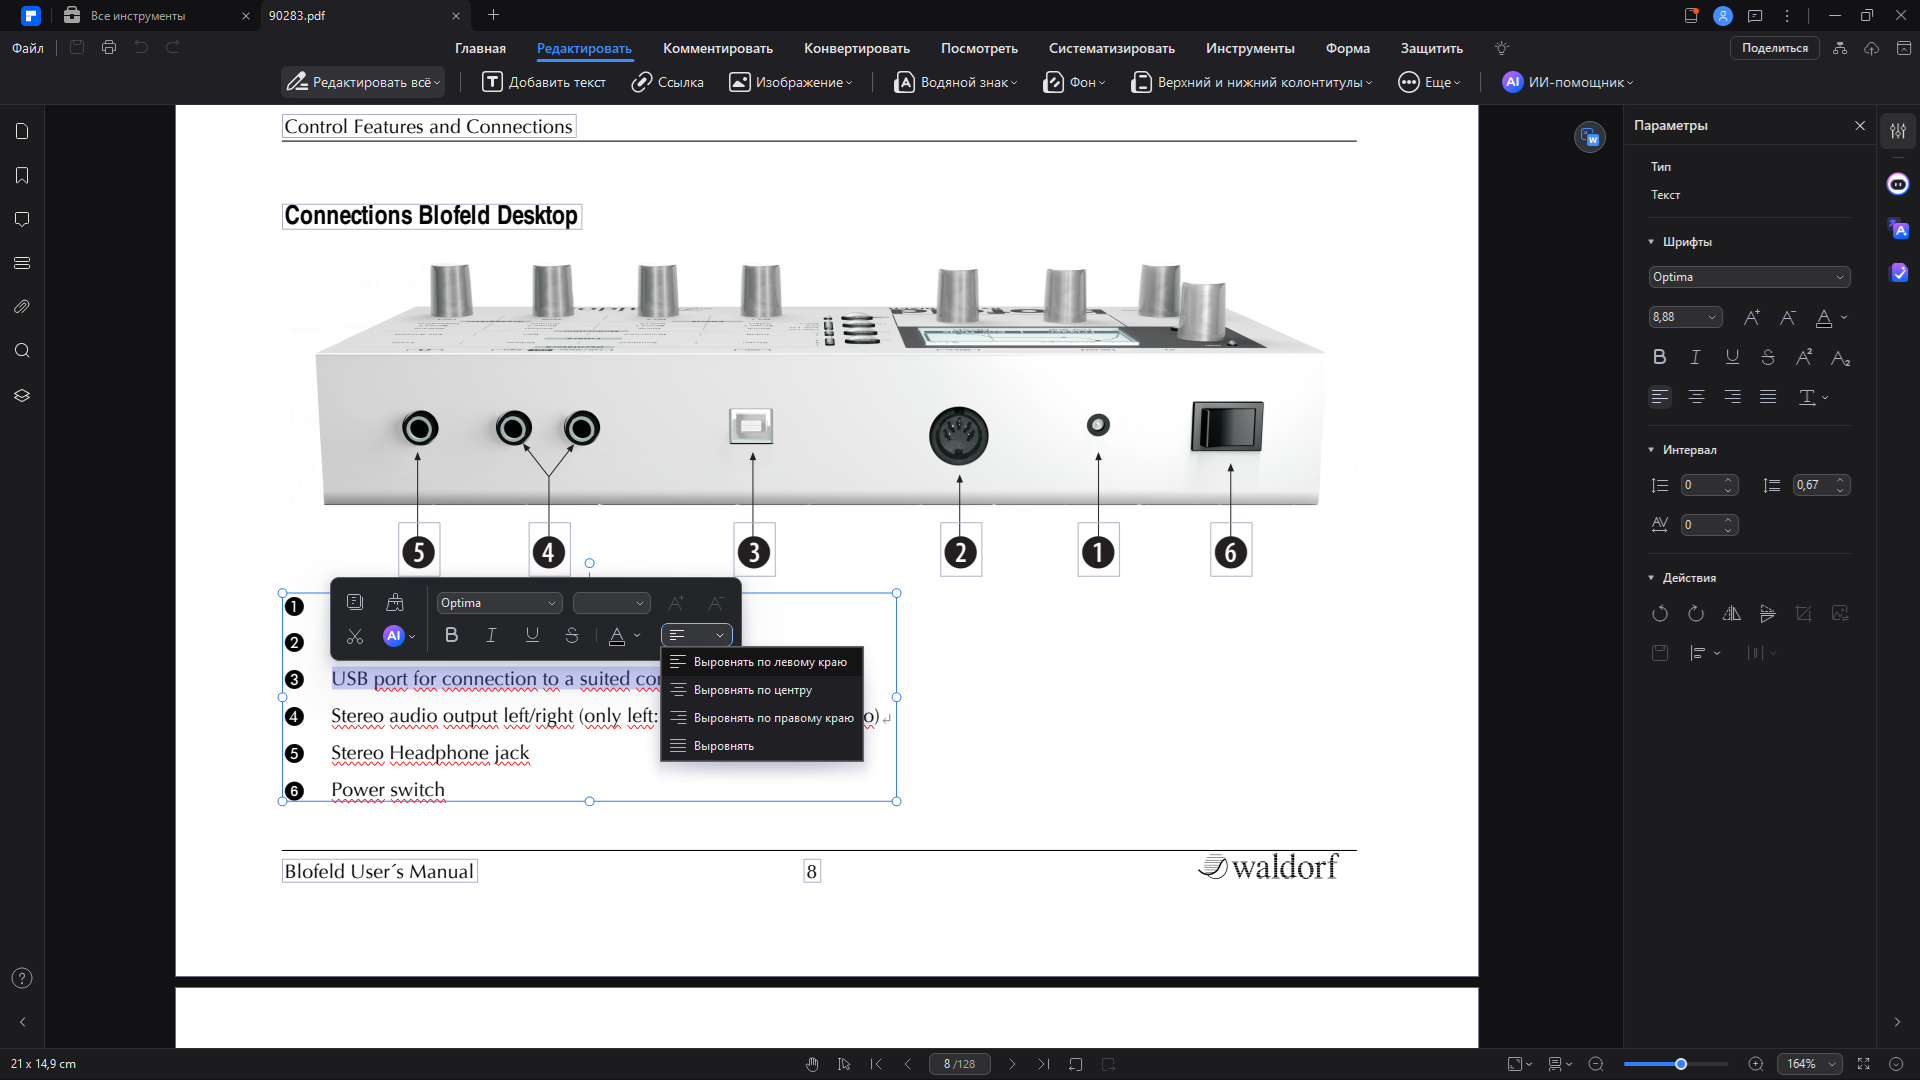
Task: Toggle Italic in Параметры panel
Action: (1696, 357)
